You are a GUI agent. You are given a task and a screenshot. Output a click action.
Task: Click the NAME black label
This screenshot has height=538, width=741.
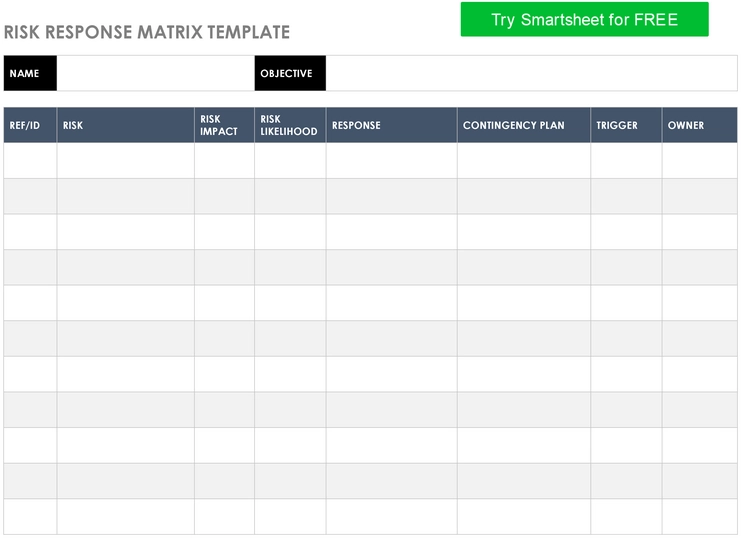pos(30,73)
